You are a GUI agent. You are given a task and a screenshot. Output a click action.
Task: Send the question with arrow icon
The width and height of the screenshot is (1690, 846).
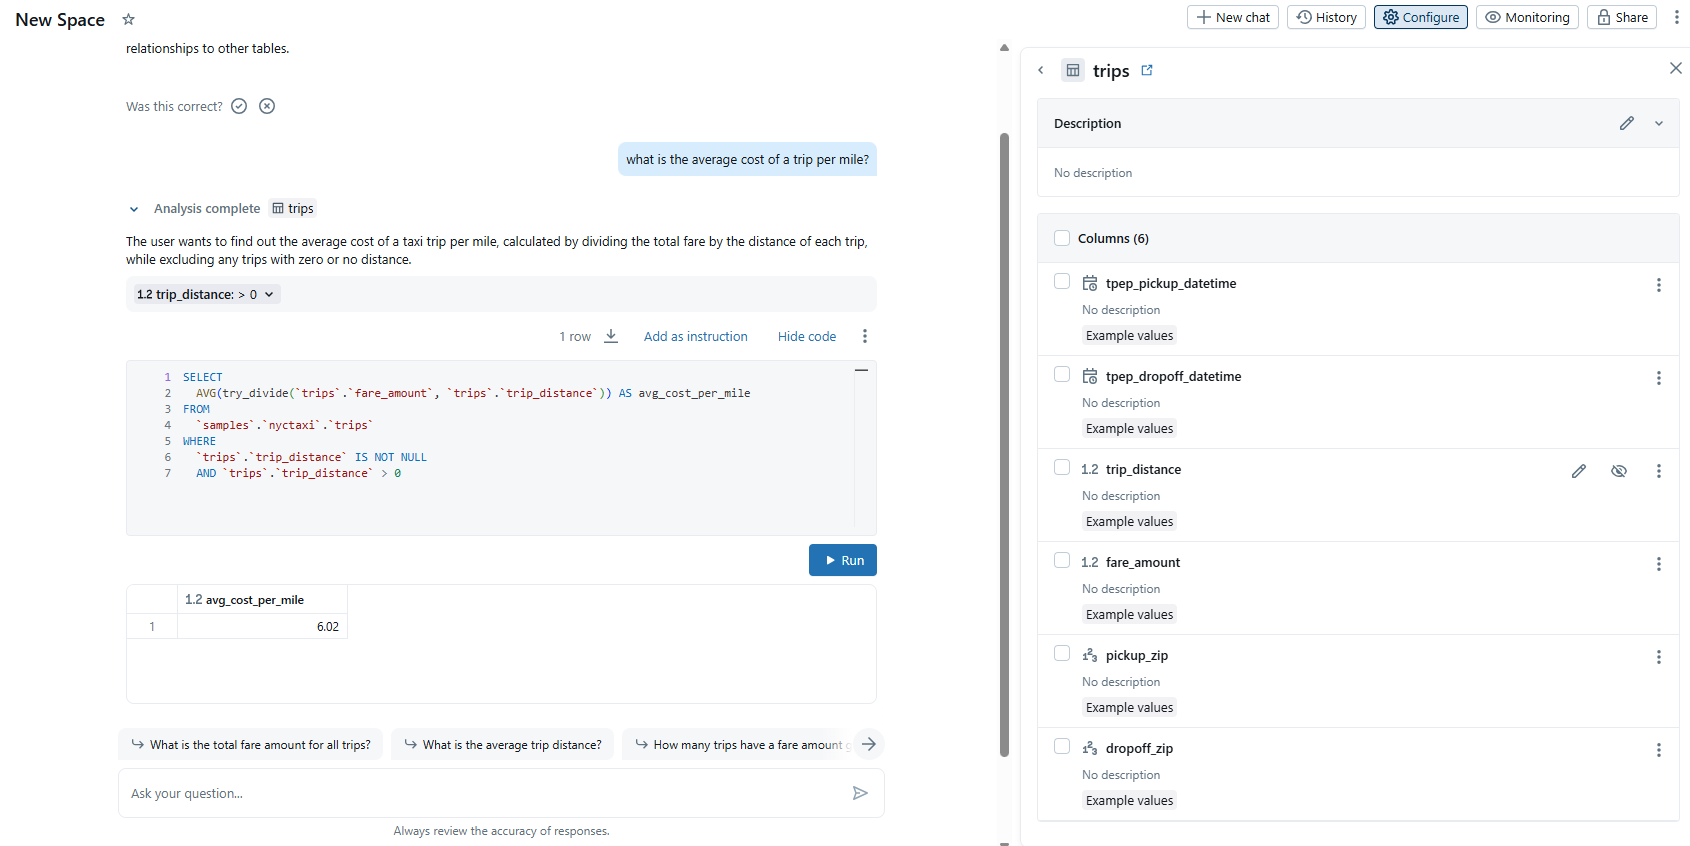pos(860,793)
